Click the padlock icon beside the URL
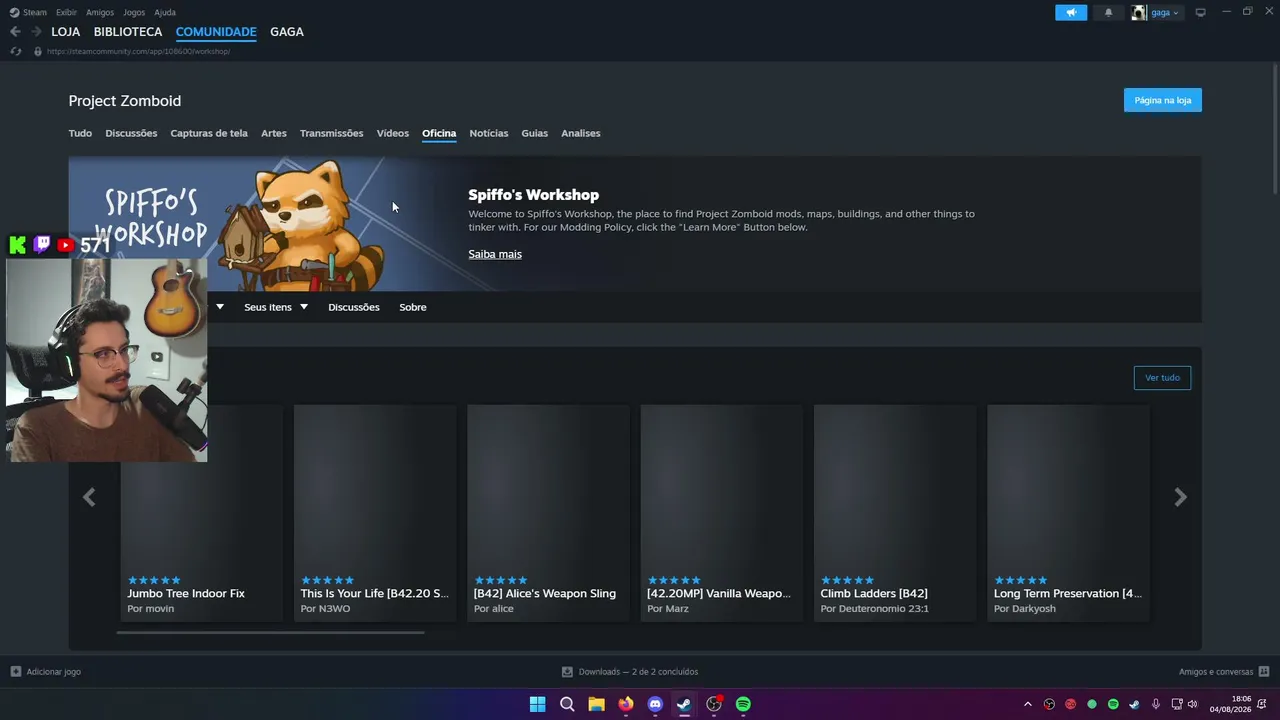1280x720 pixels. click(x=38, y=51)
